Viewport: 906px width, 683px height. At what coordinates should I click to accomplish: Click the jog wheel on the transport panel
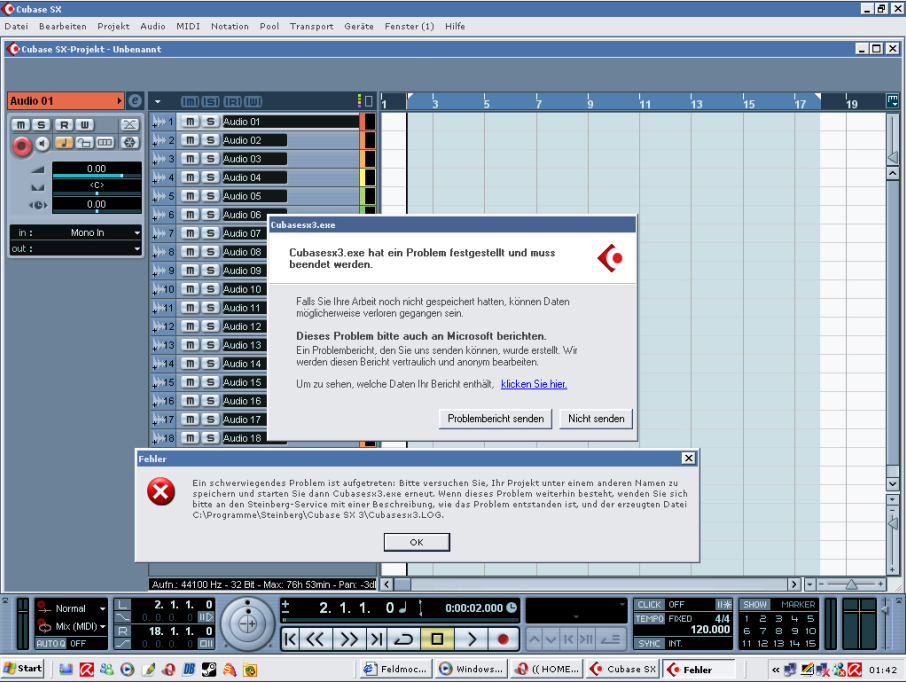click(248, 624)
